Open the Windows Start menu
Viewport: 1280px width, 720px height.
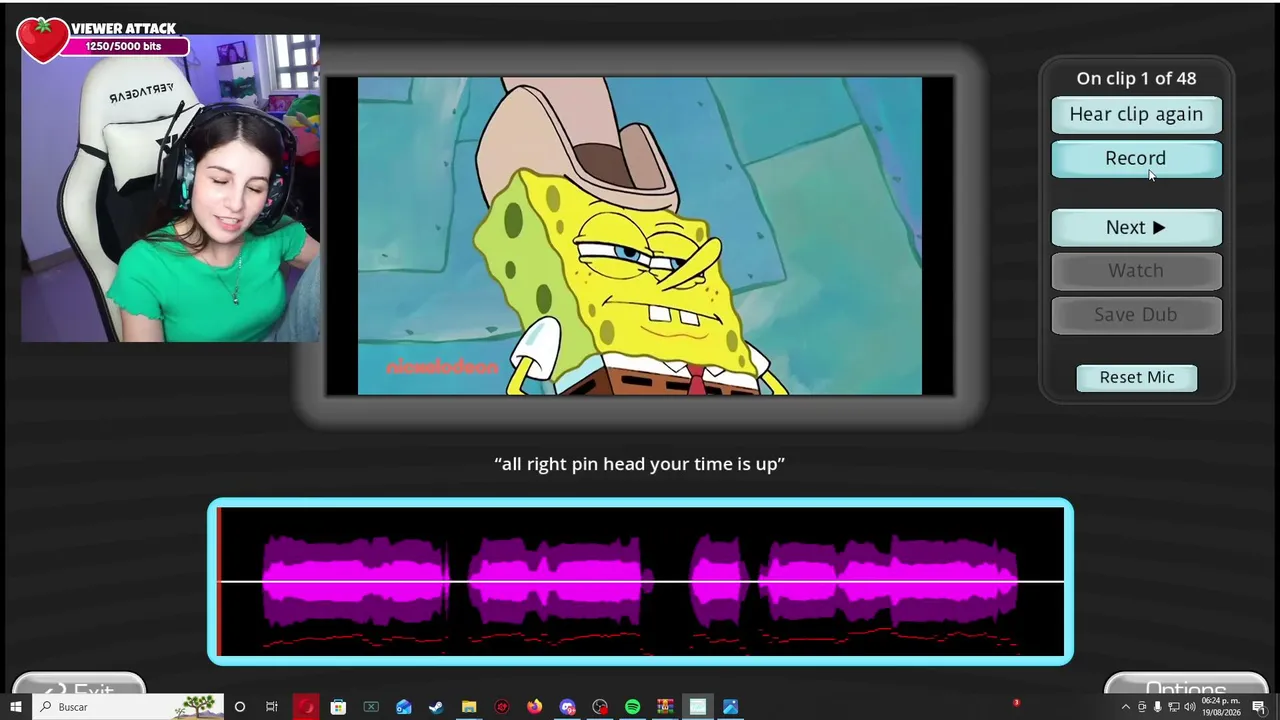(x=16, y=707)
